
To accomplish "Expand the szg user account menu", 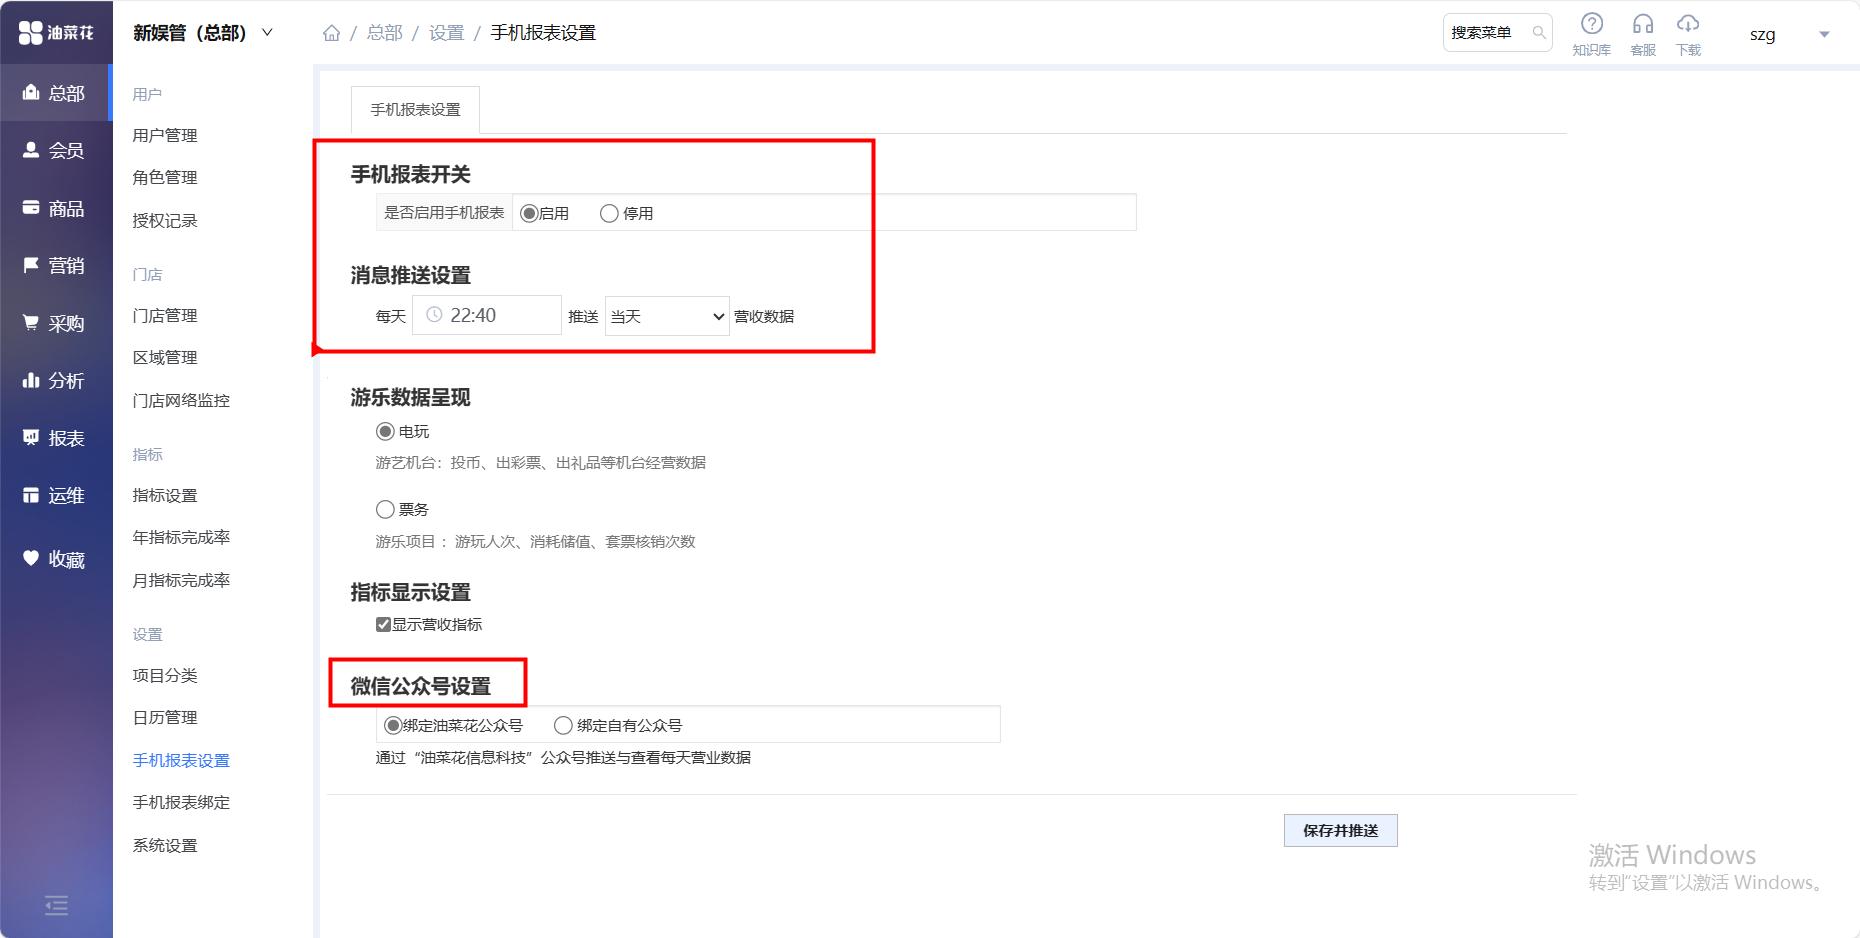I will click(x=1824, y=34).
